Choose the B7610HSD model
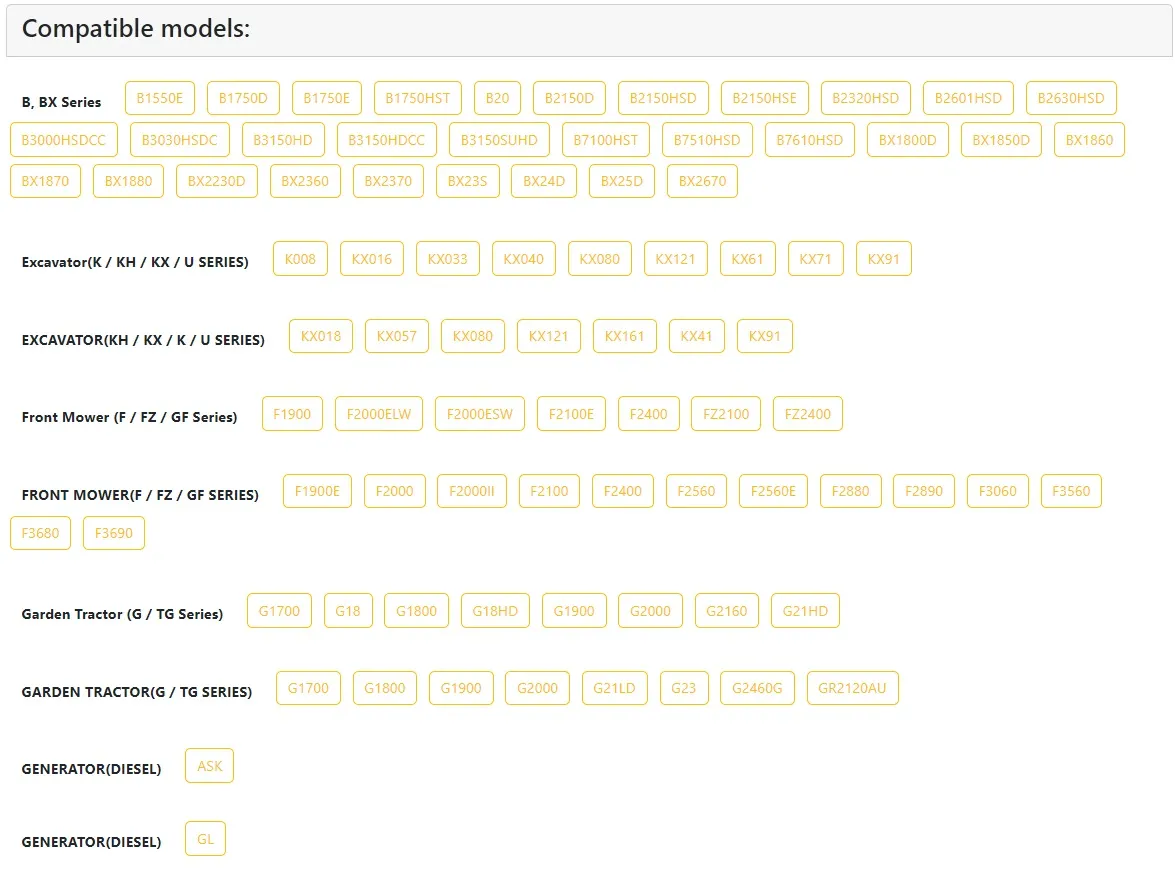The width and height of the screenshot is (1175, 881). click(809, 140)
